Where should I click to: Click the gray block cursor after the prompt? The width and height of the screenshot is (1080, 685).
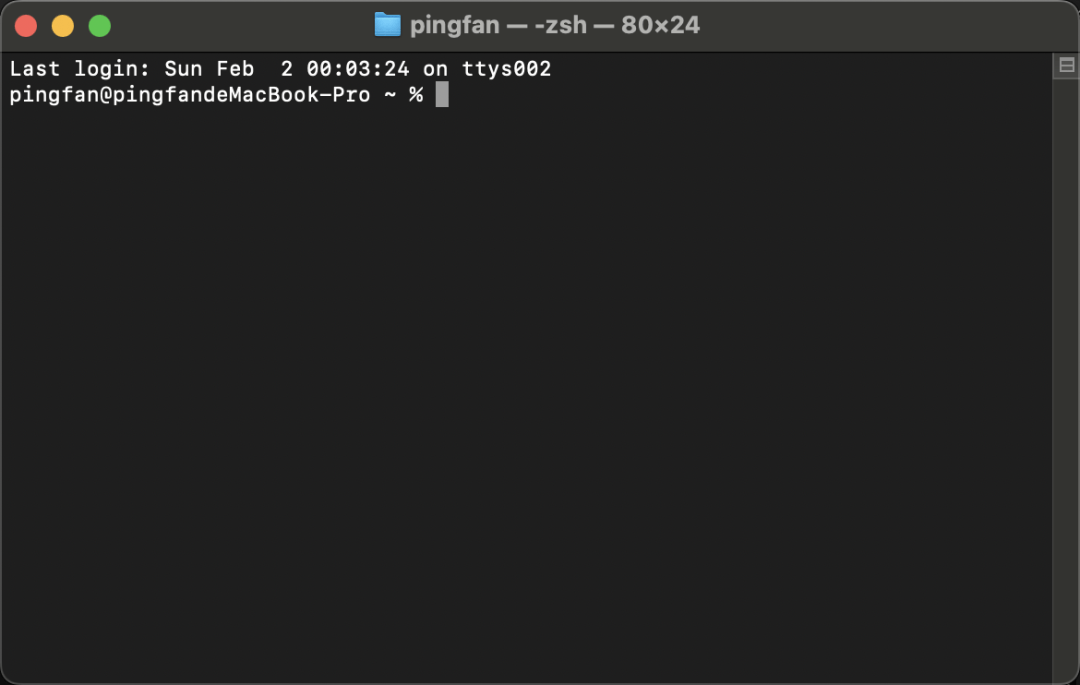coord(442,94)
